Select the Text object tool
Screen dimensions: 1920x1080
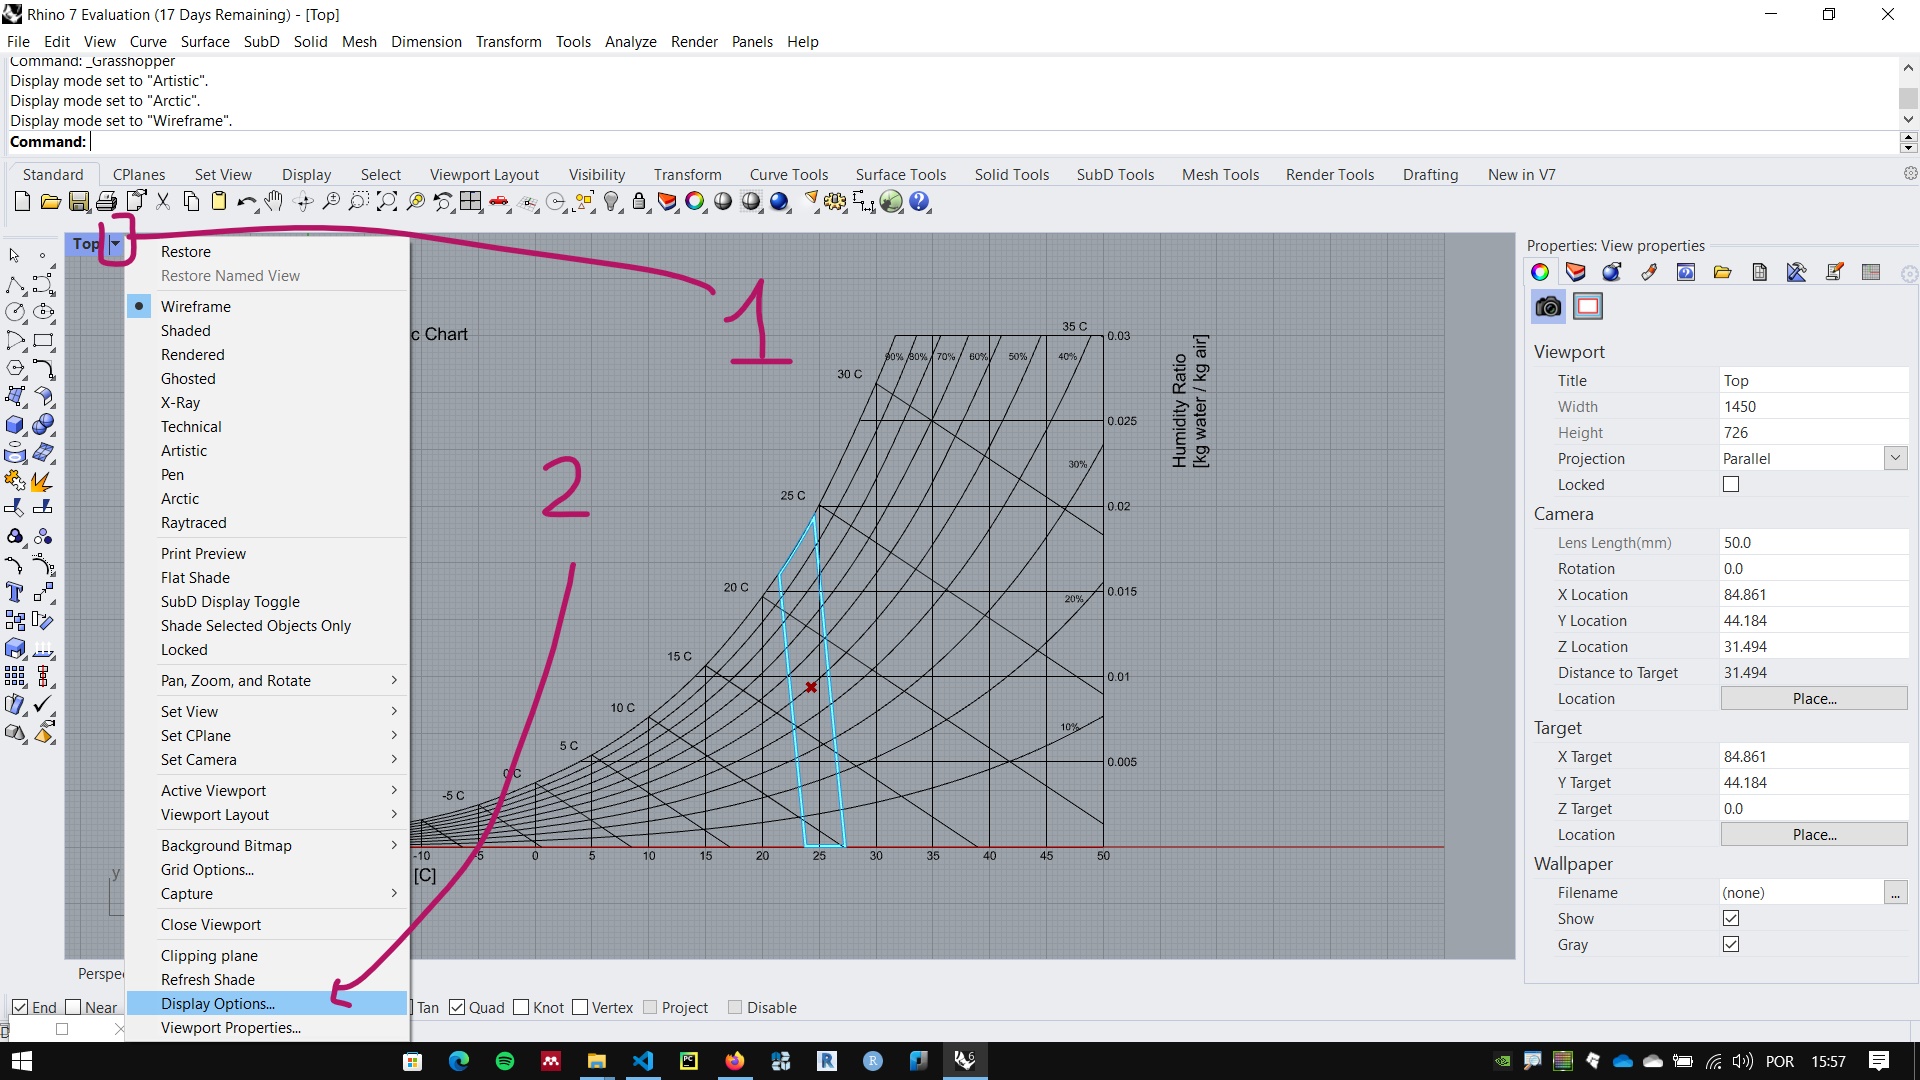point(15,592)
